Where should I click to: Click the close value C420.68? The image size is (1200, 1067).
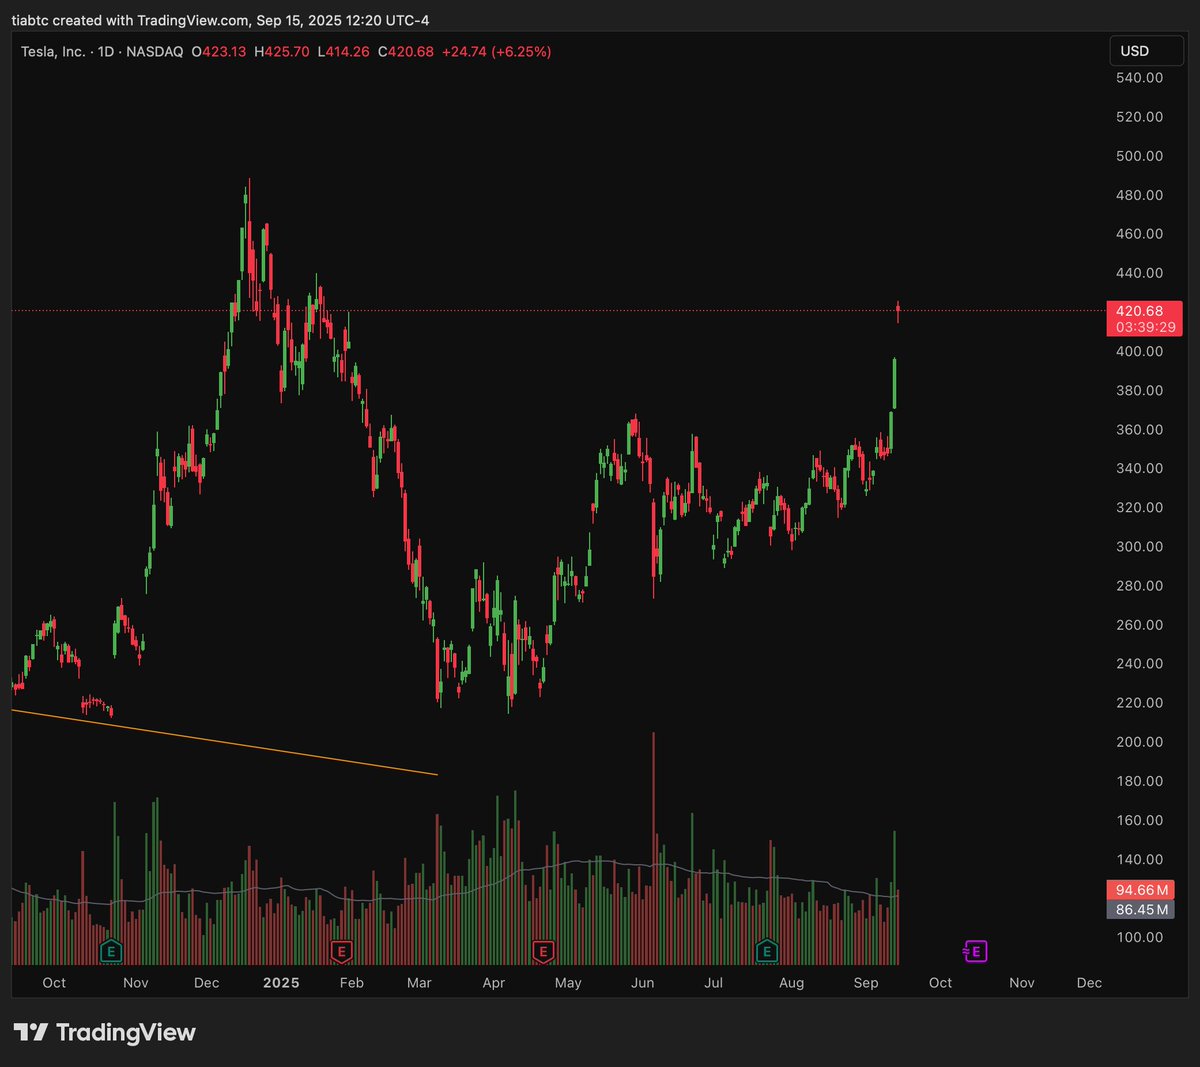point(406,51)
